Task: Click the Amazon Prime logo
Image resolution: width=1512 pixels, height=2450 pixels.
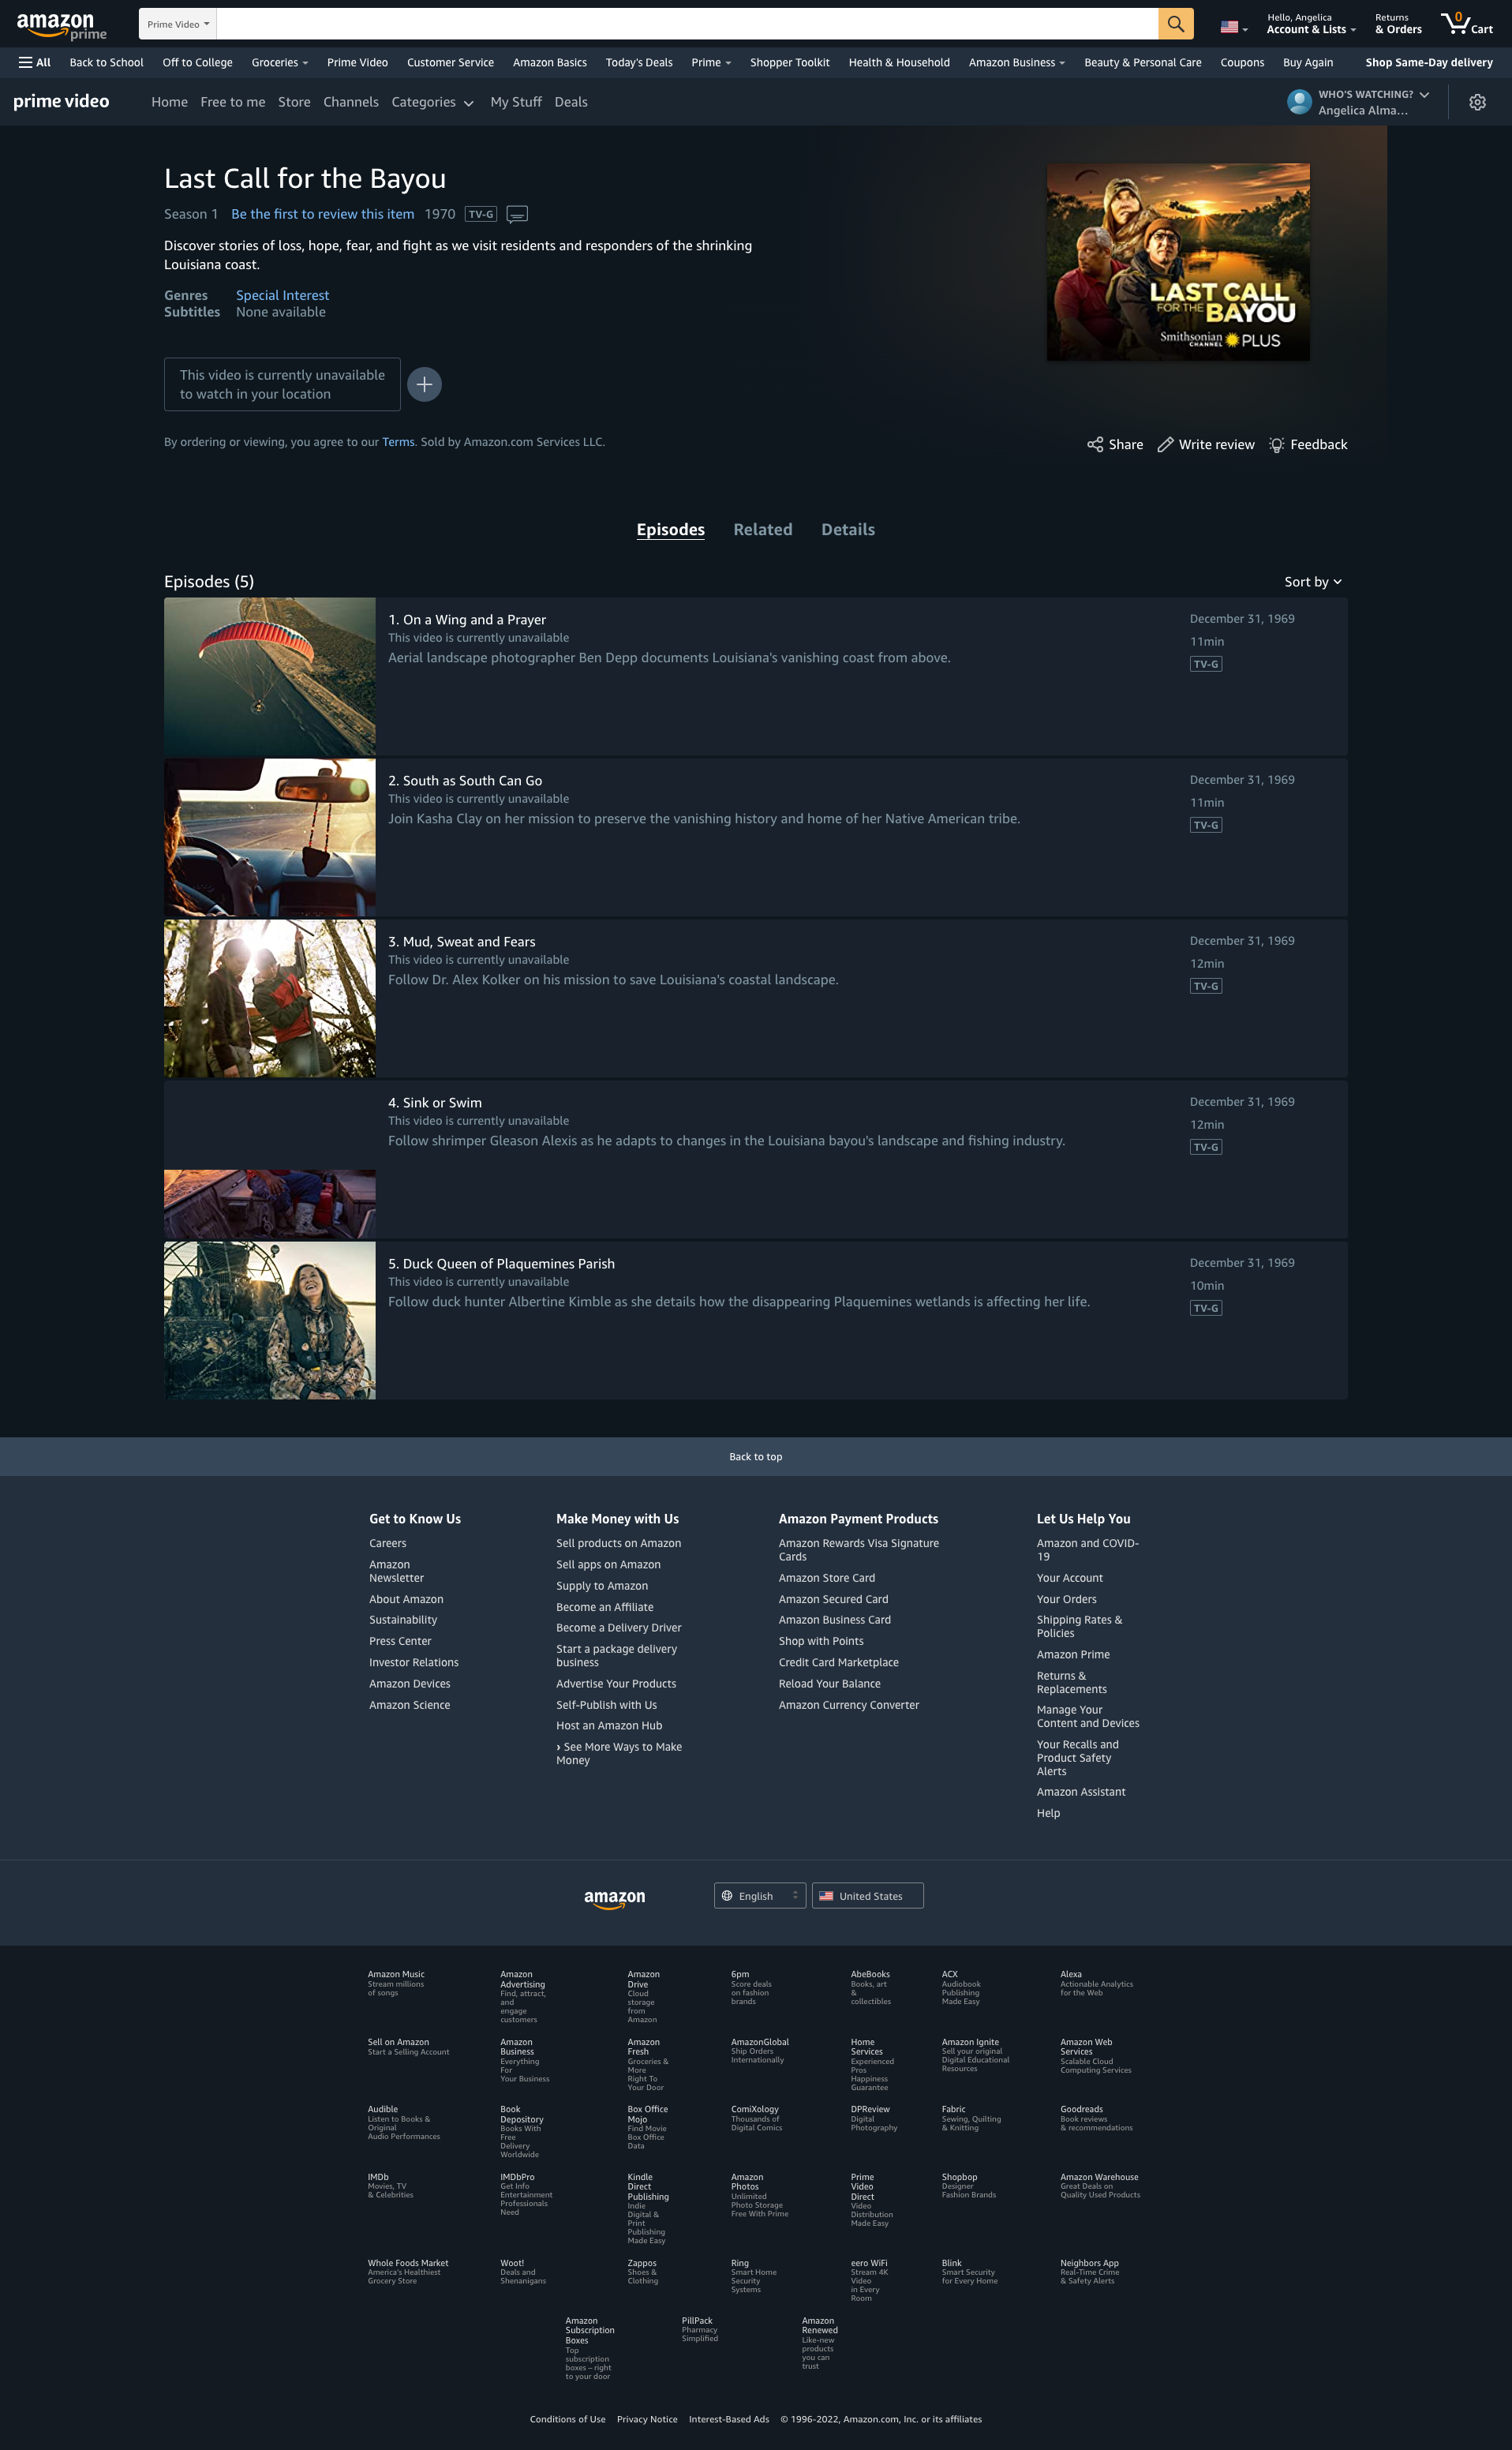Action: click(61, 25)
